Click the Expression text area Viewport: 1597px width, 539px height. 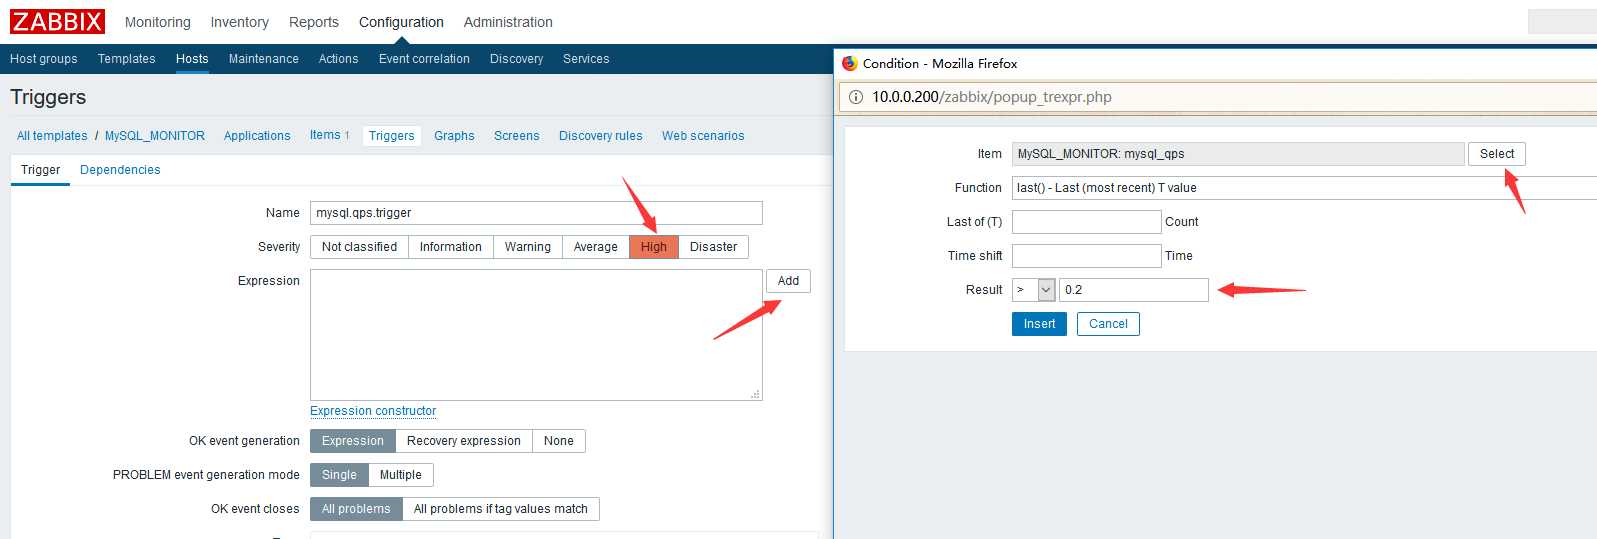pyautogui.click(x=536, y=335)
